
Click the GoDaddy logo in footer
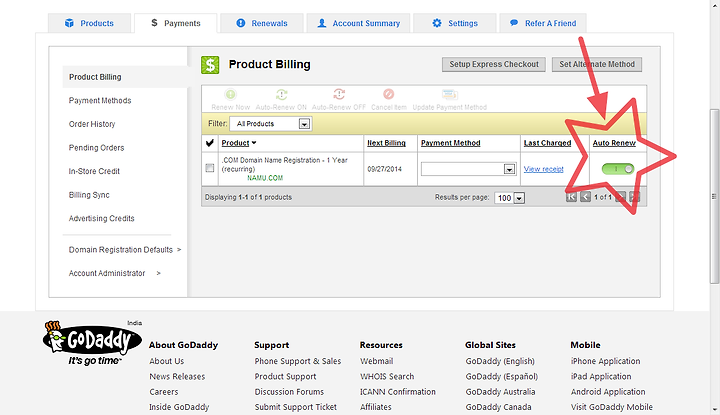[x=92, y=342]
